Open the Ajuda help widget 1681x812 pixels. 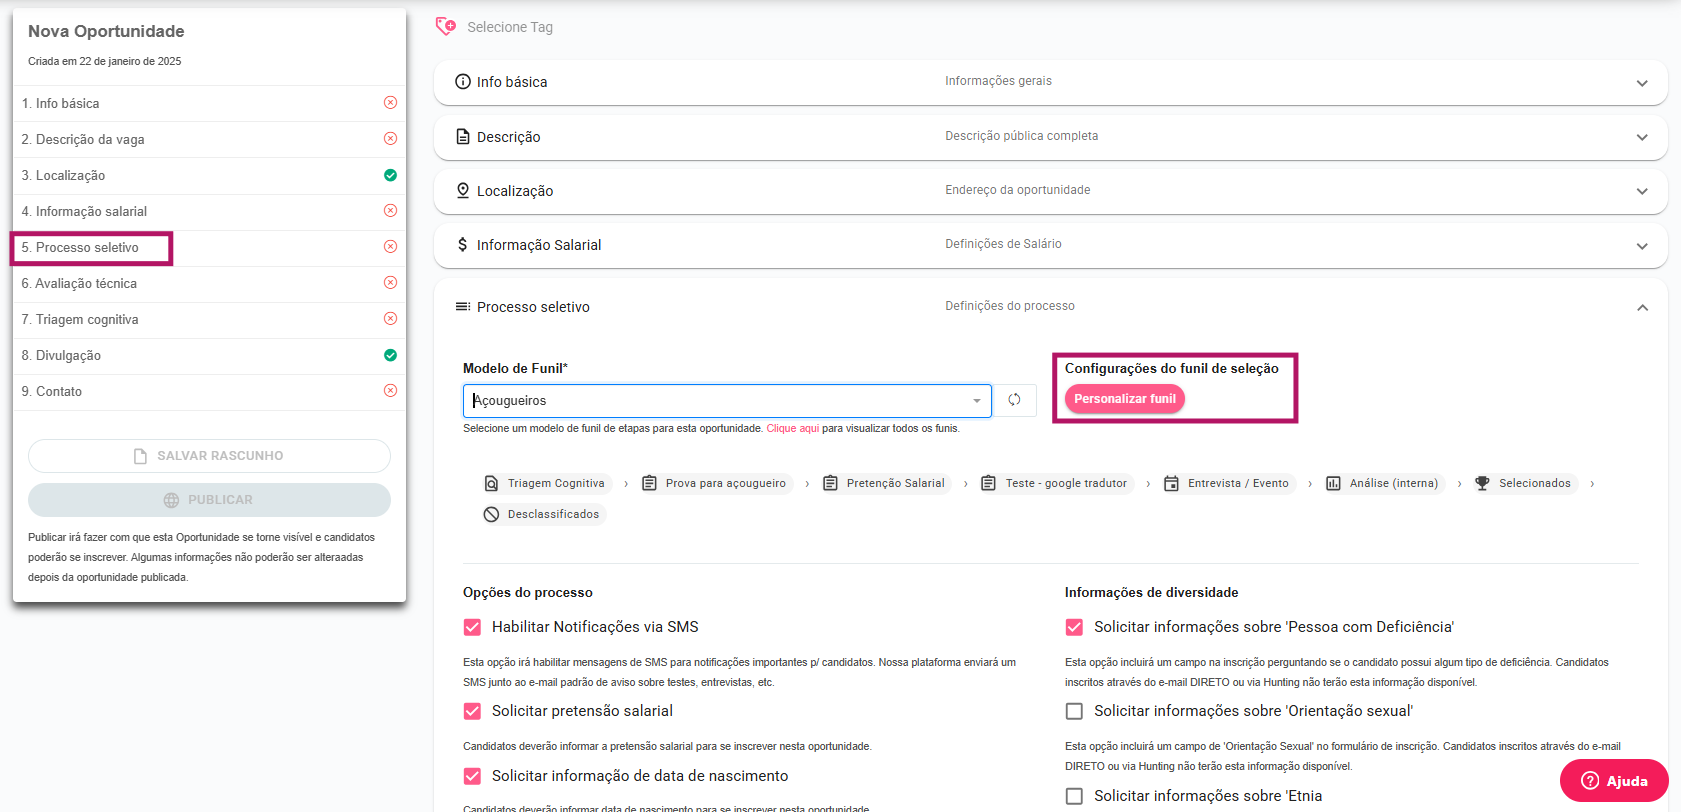pyautogui.click(x=1613, y=781)
